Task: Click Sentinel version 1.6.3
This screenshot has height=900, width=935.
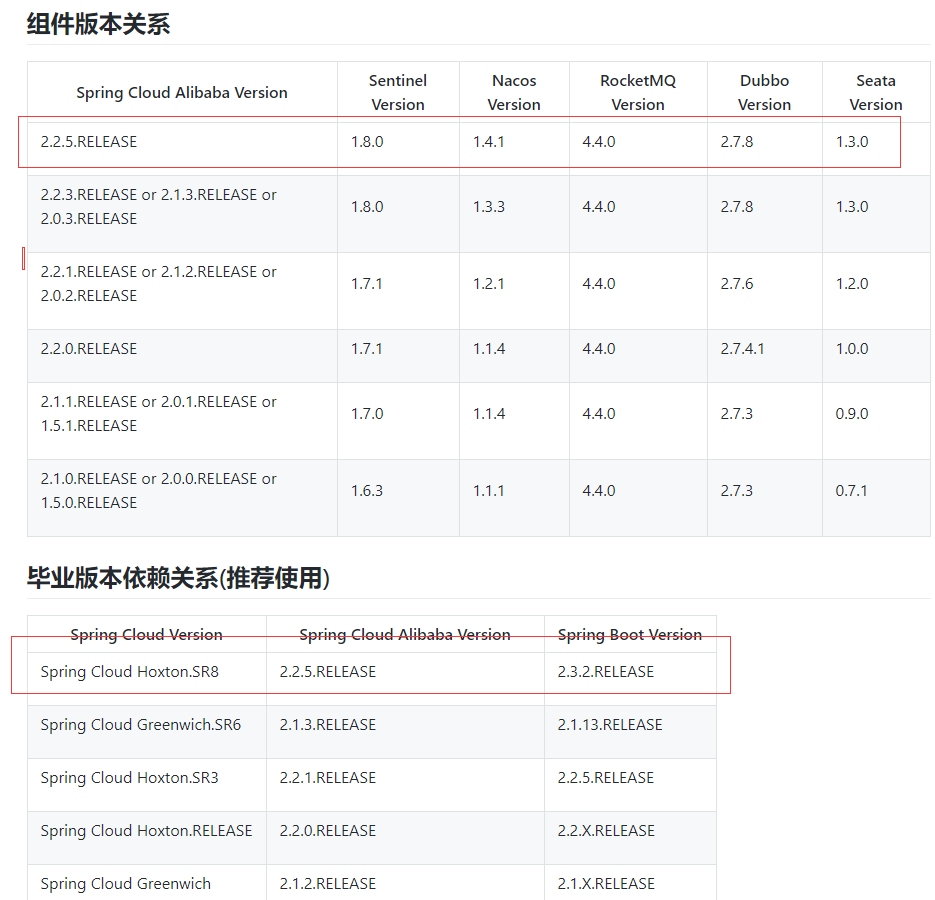Action: pos(367,491)
